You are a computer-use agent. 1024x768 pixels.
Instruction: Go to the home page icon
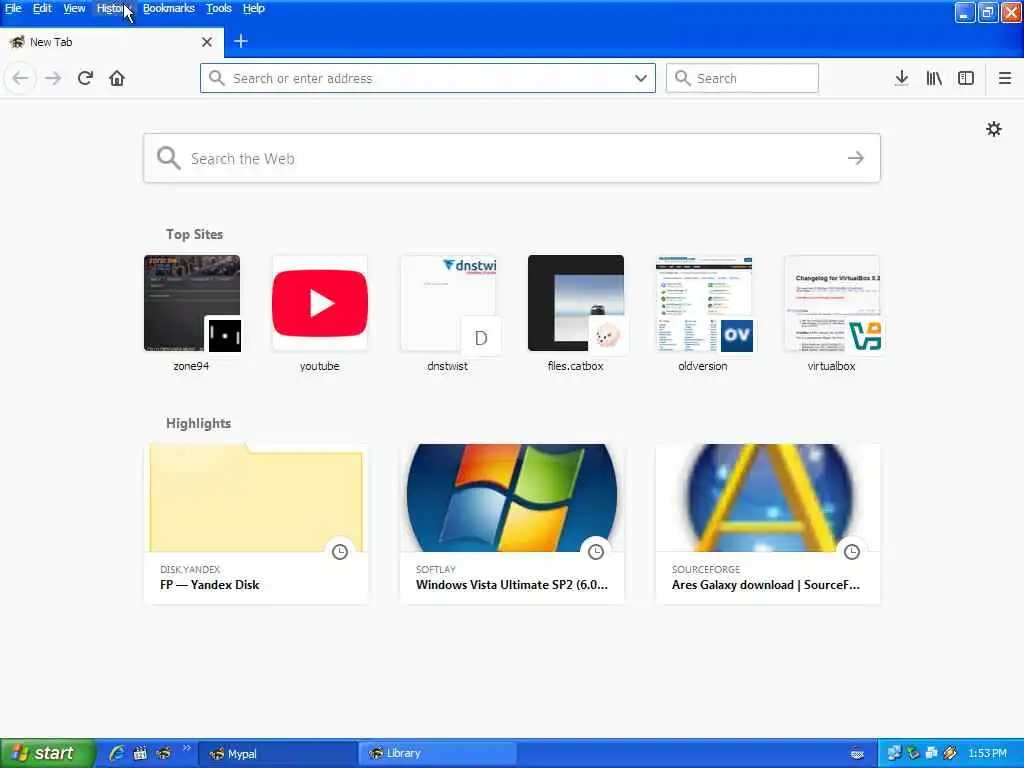click(x=117, y=78)
